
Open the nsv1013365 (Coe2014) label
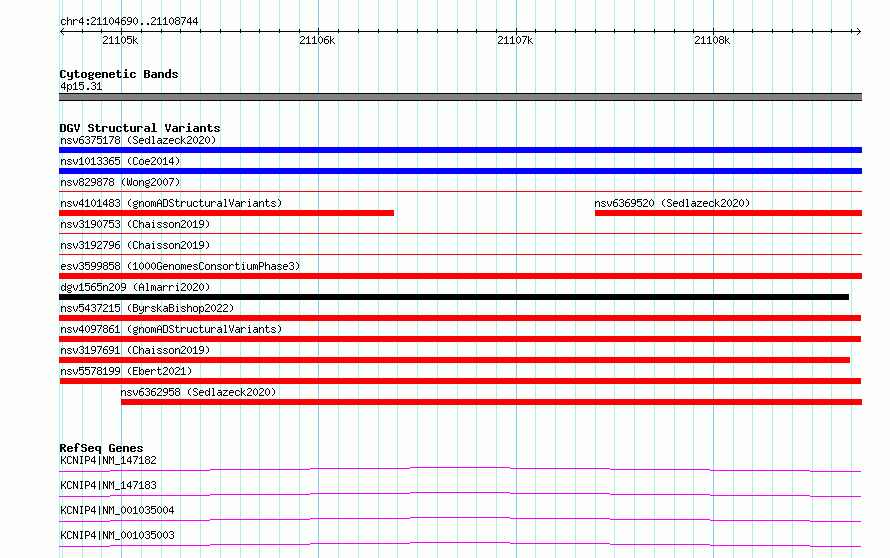pos(120,161)
